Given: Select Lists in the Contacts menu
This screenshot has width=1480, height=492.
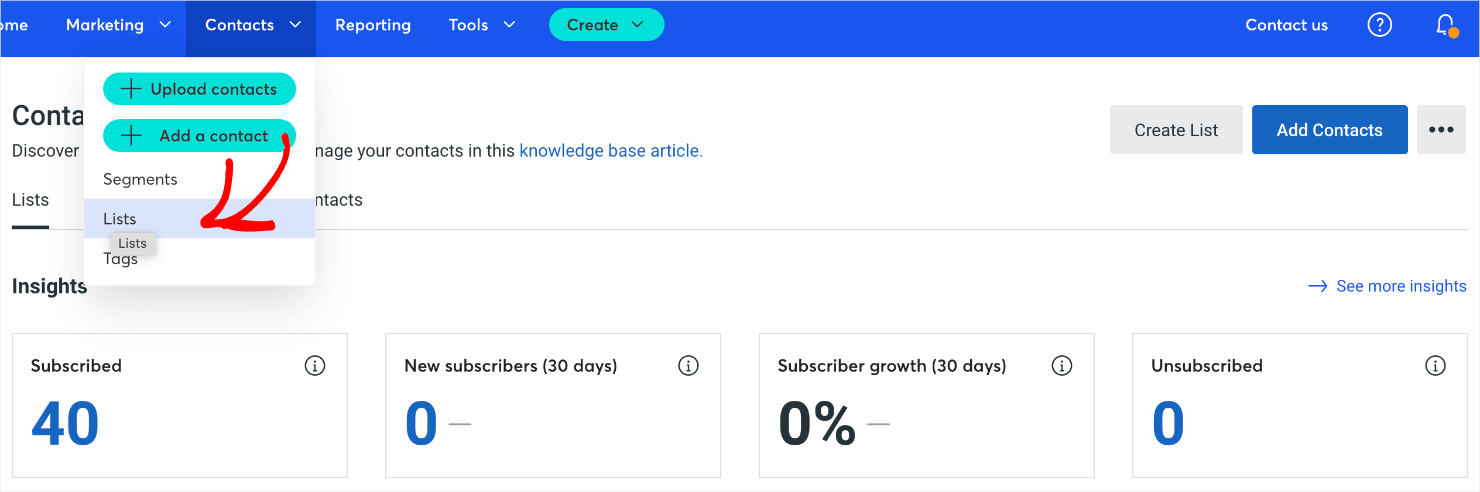Looking at the screenshot, I should coord(120,219).
